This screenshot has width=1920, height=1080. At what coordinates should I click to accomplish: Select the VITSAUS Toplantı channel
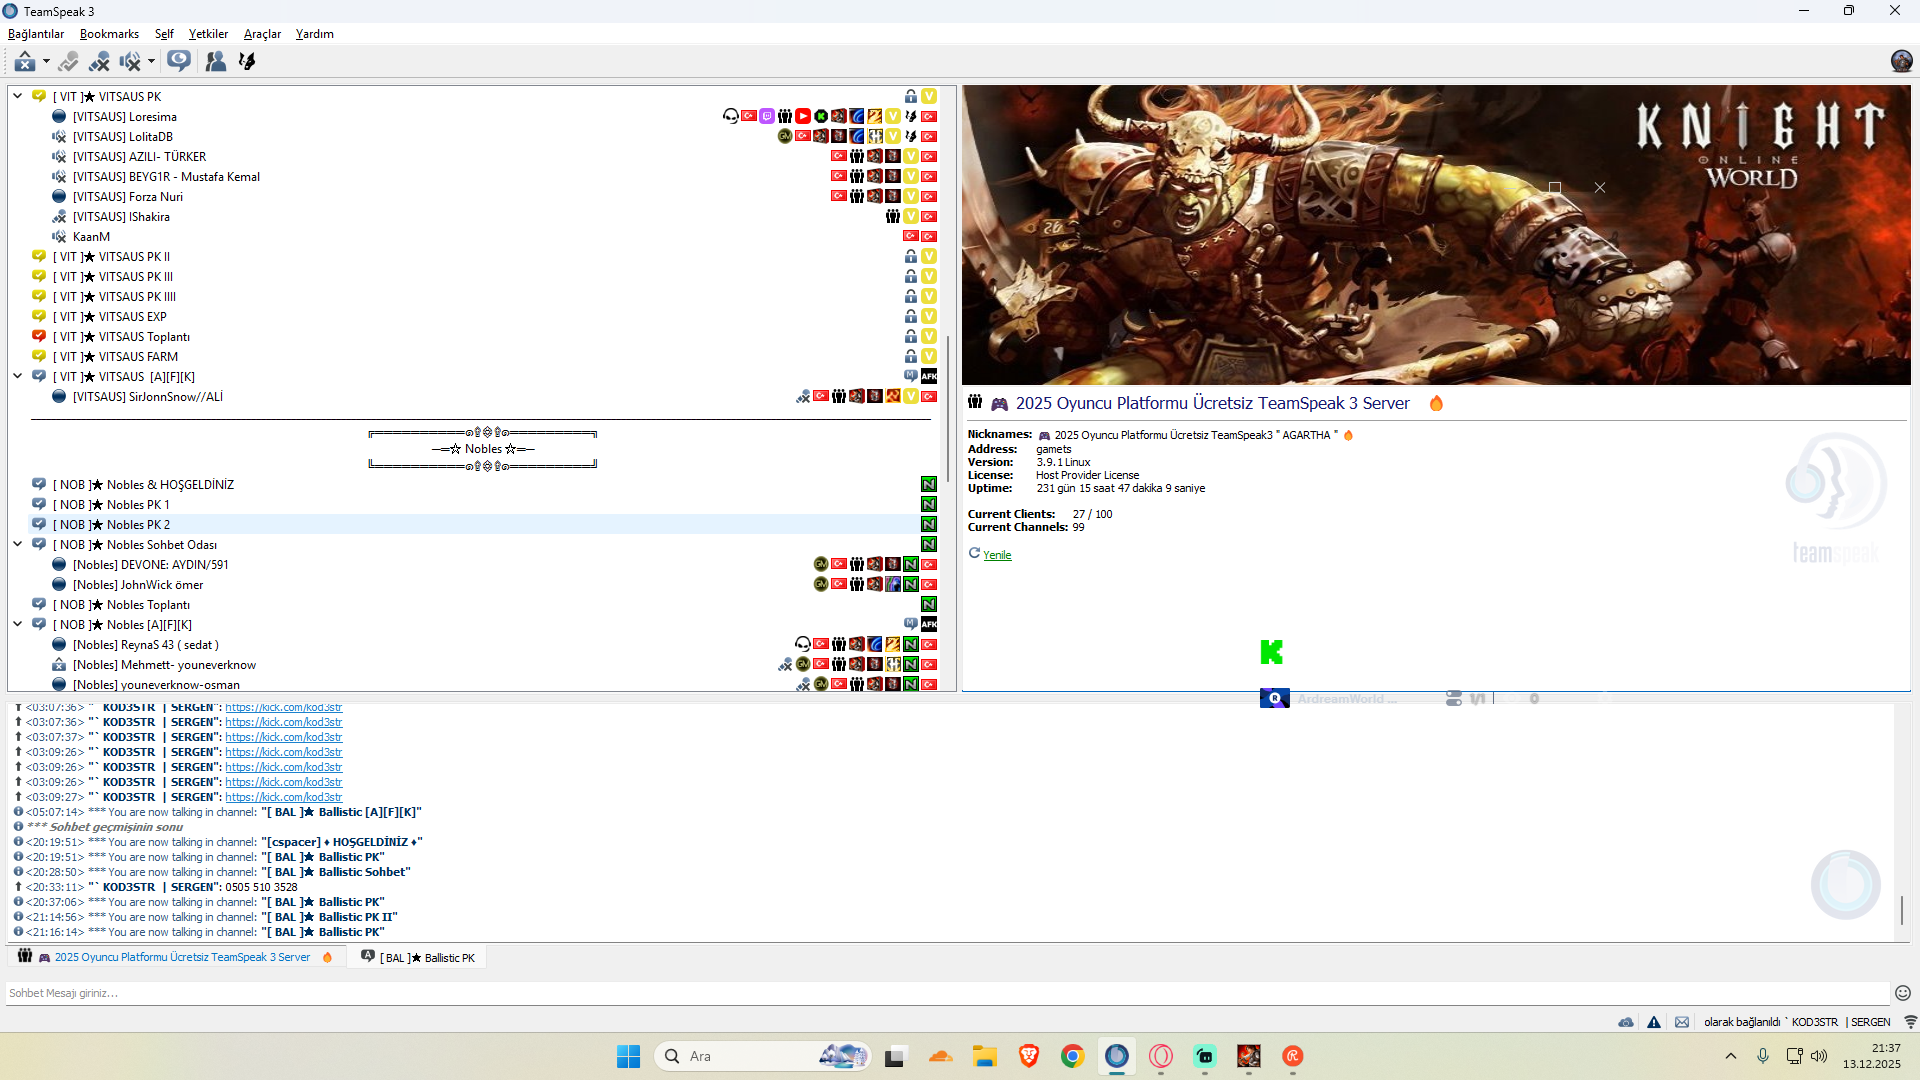[x=121, y=337]
